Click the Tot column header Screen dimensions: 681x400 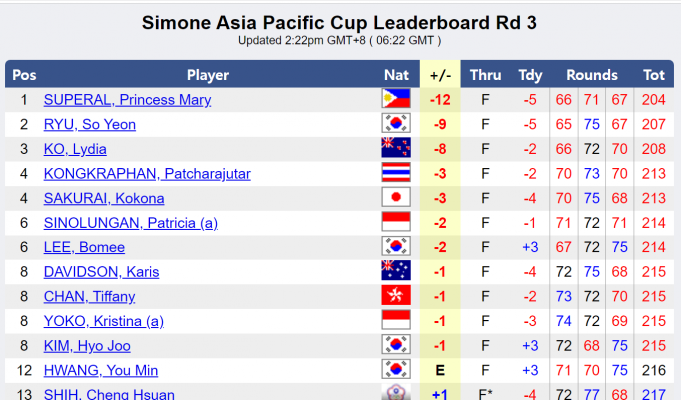pos(654,75)
